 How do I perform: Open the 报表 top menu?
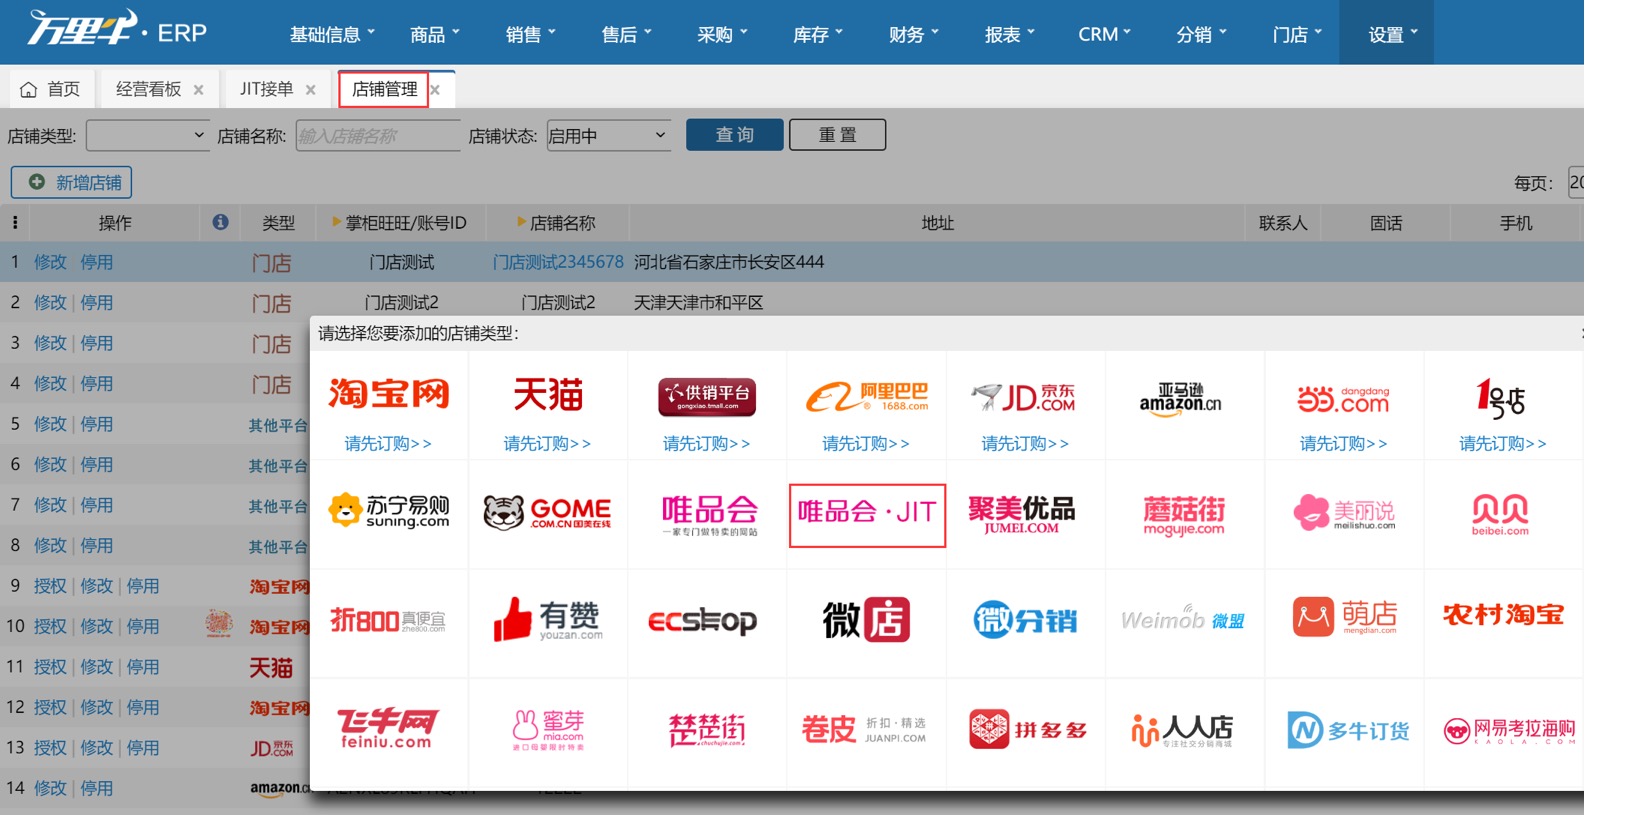tap(1009, 34)
